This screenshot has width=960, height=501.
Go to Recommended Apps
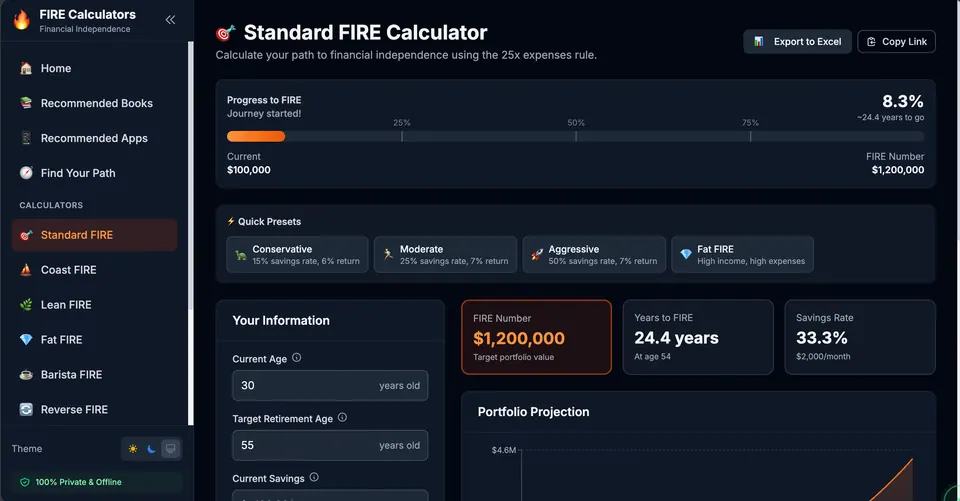coord(94,138)
